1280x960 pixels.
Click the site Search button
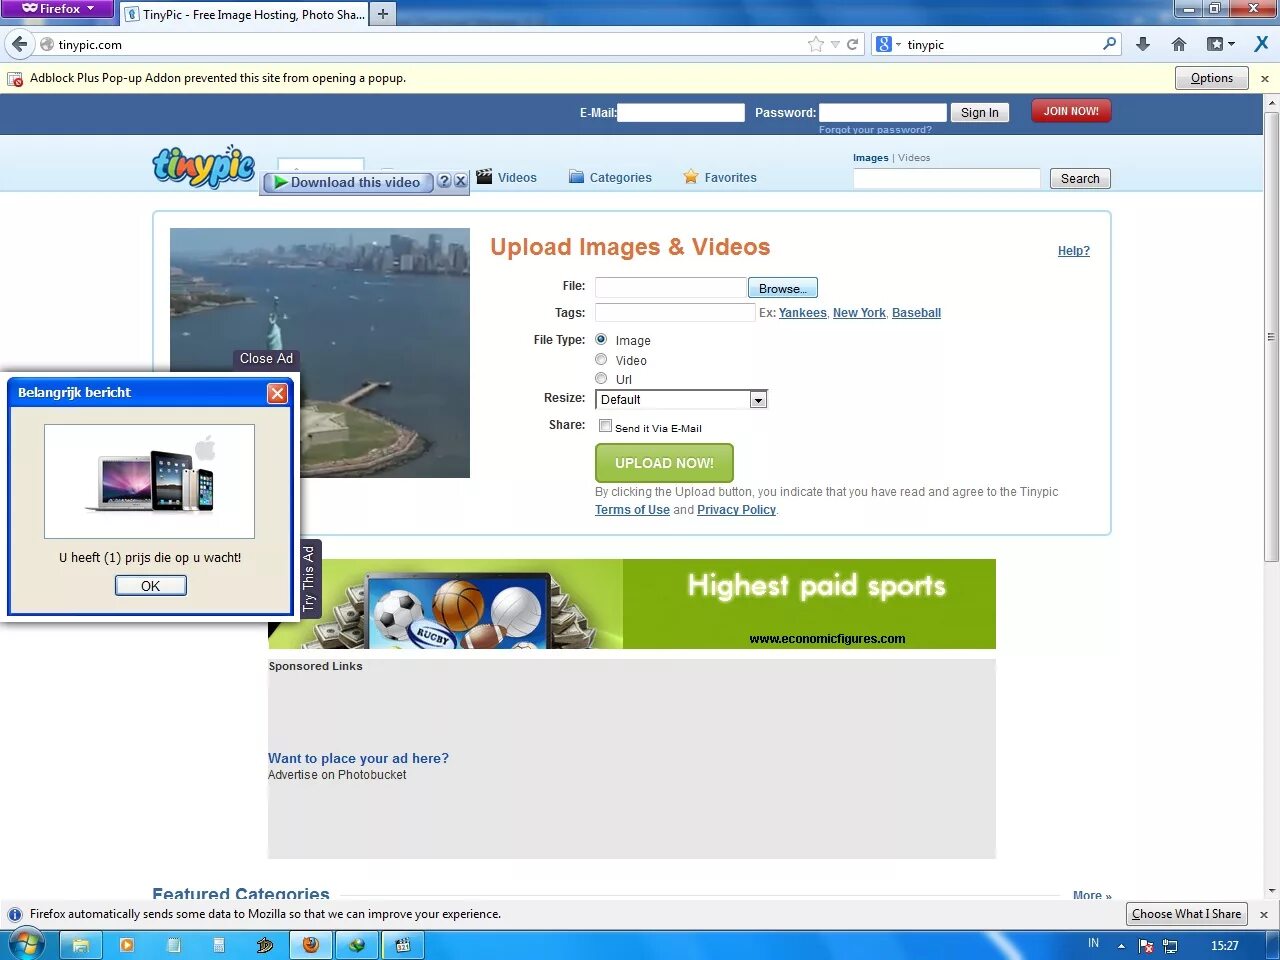(1080, 179)
